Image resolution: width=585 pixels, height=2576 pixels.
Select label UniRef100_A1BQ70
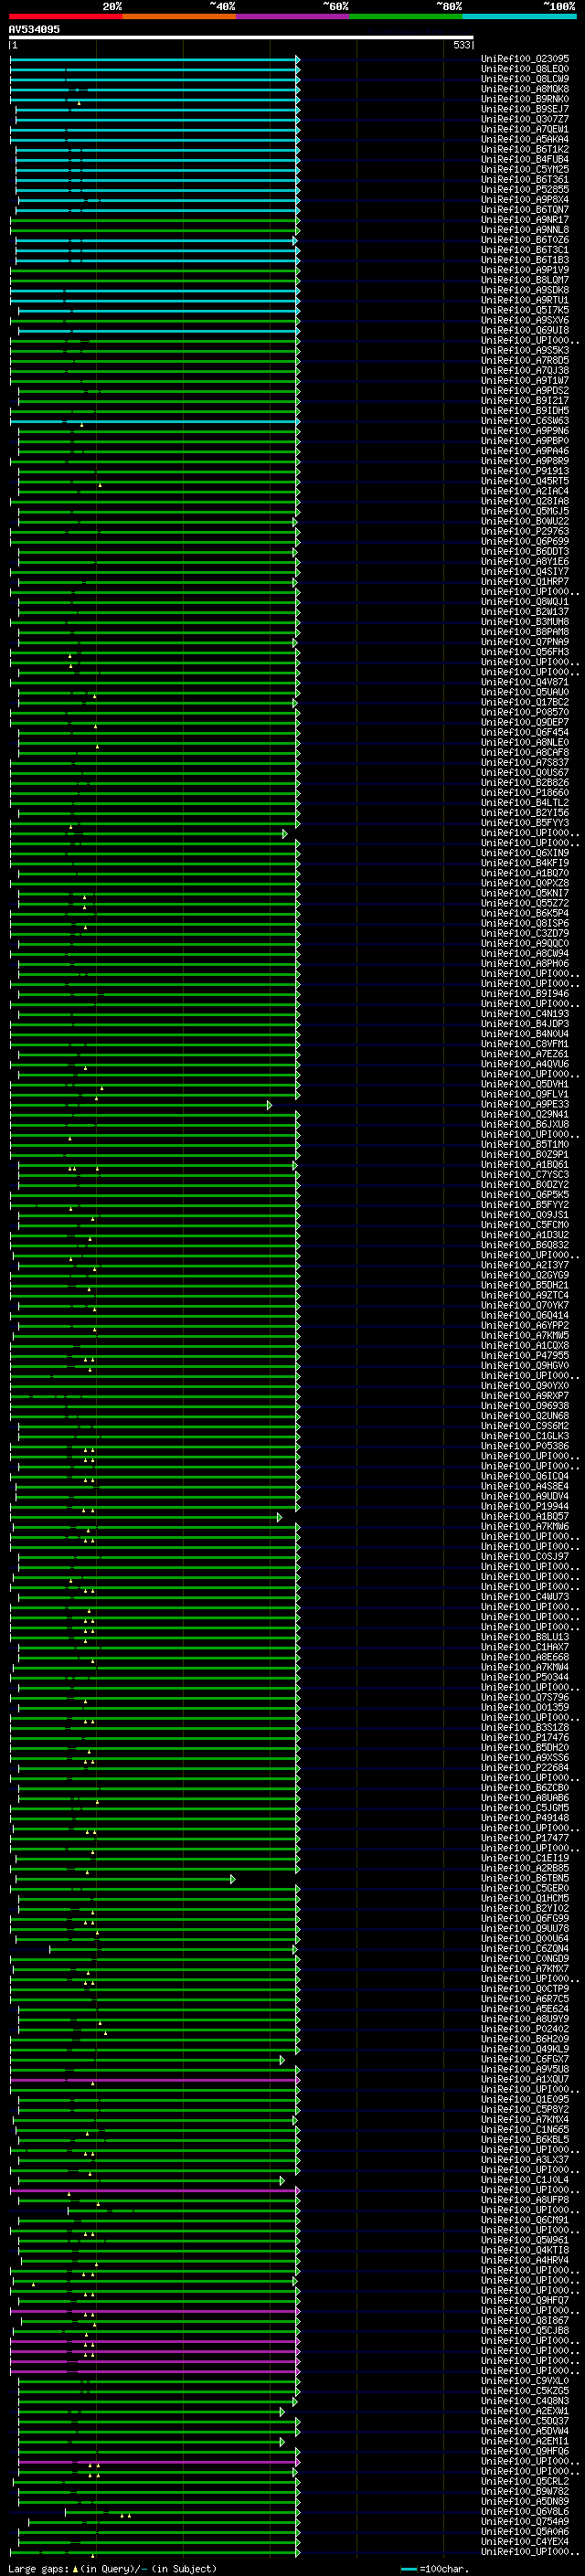(525, 873)
